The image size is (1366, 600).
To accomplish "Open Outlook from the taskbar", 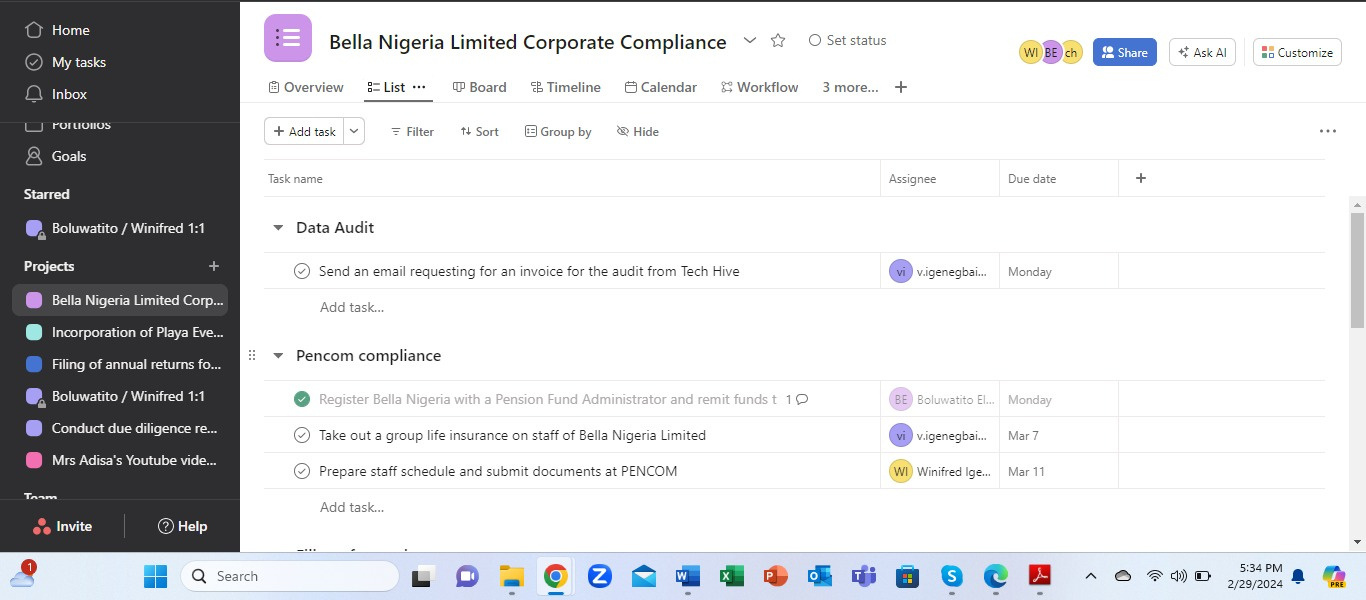I will pyautogui.click(x=819, y=576).
